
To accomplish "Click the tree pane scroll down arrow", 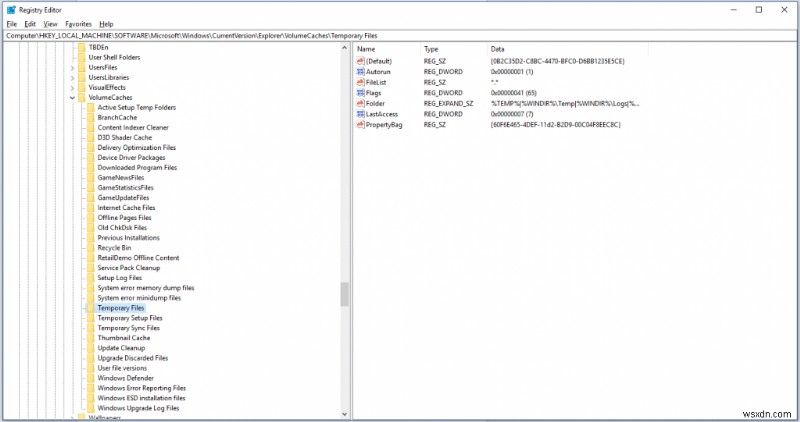I will pyautogui.click(x=344, y=414).
